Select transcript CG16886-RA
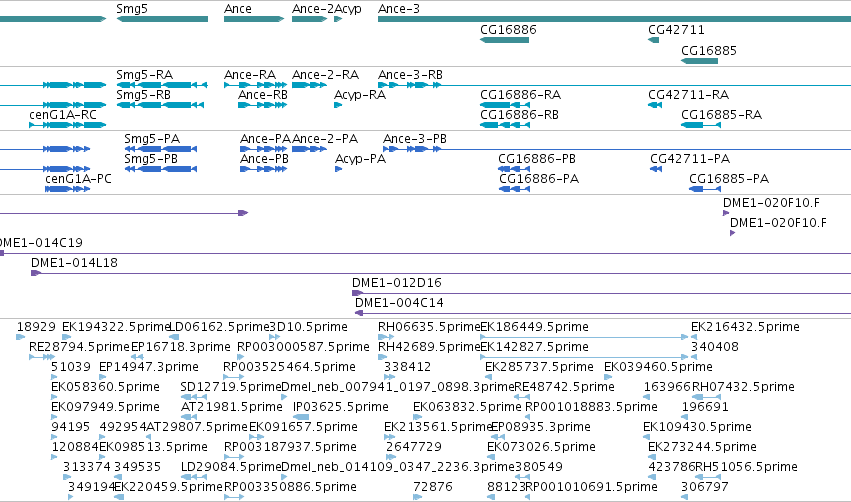The width and height of the screenshot is (851, 502). (x=520, y=94)
